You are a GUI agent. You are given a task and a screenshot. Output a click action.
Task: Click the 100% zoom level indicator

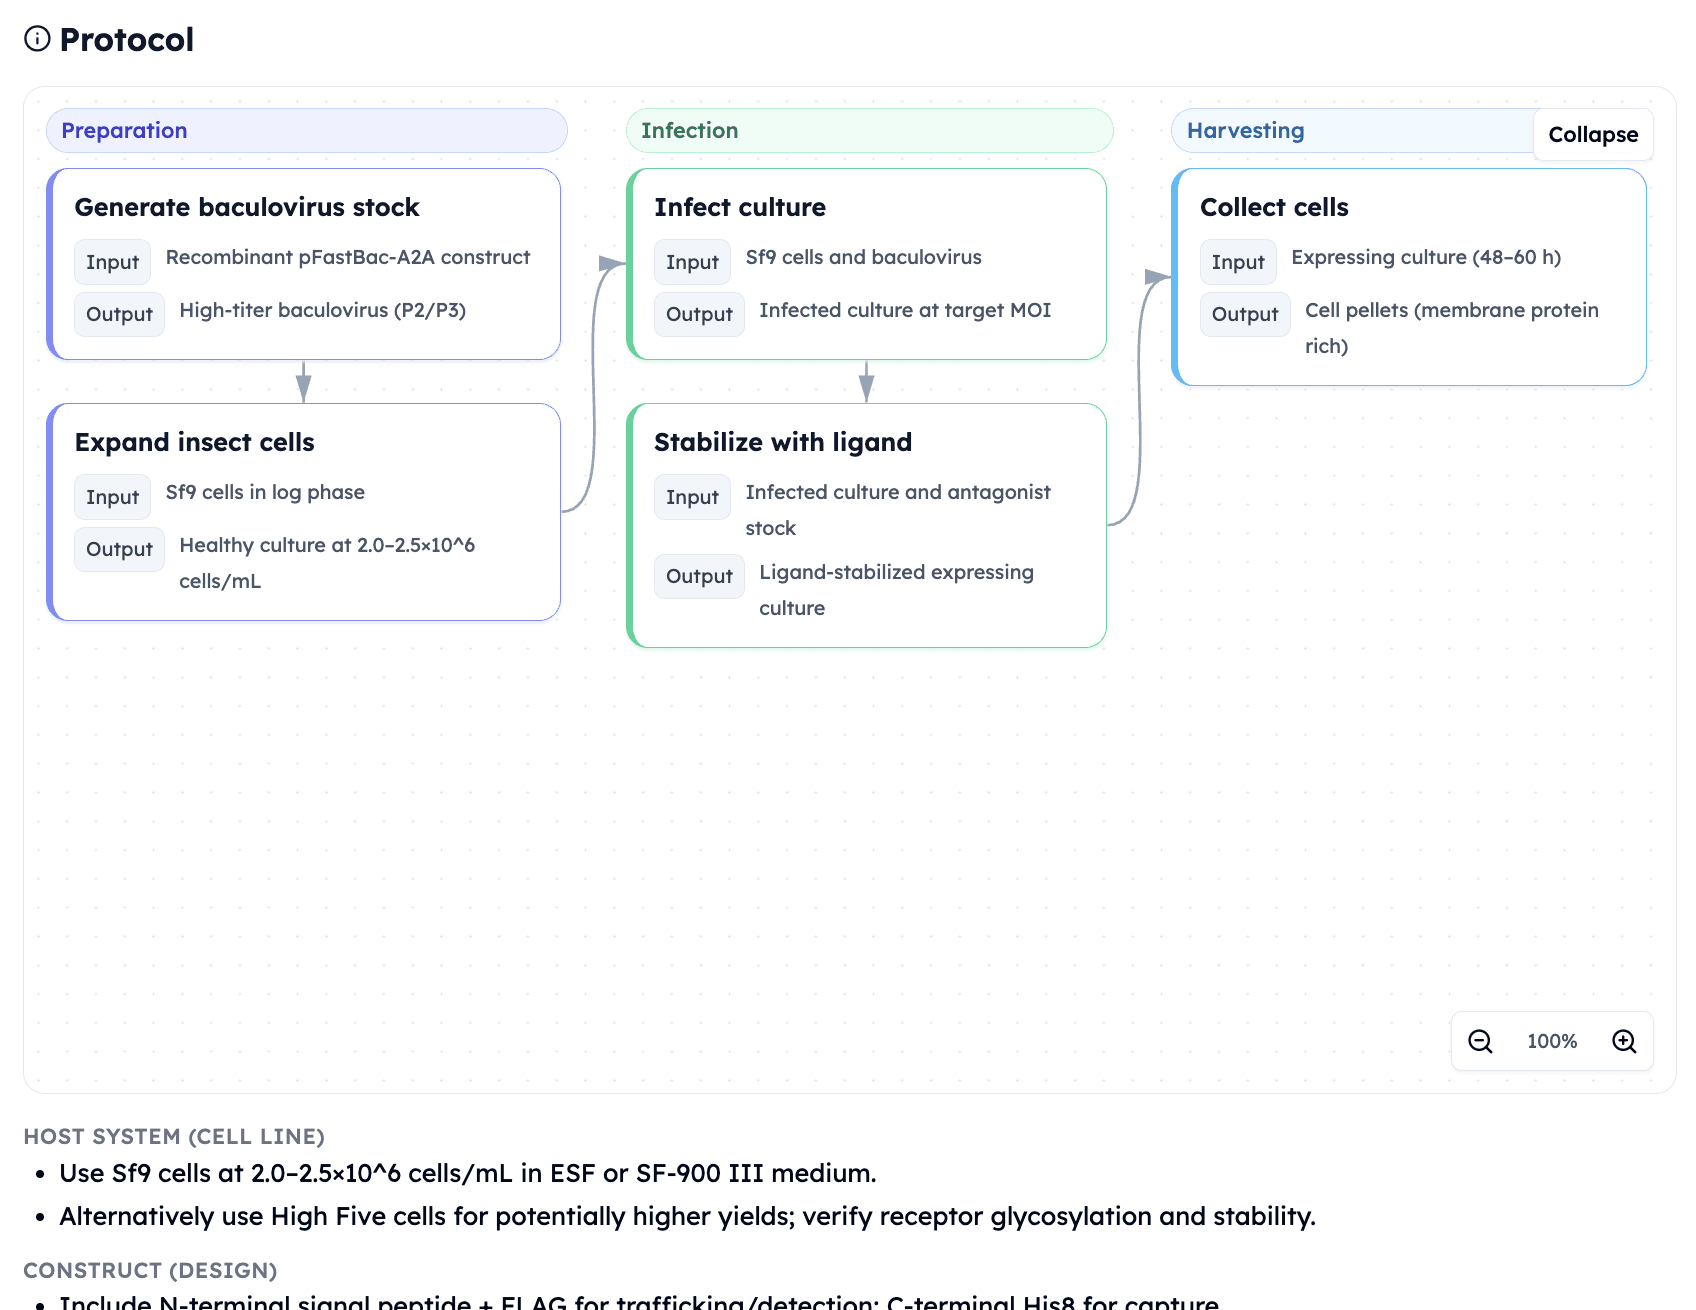click(x=1551, y=1041)
